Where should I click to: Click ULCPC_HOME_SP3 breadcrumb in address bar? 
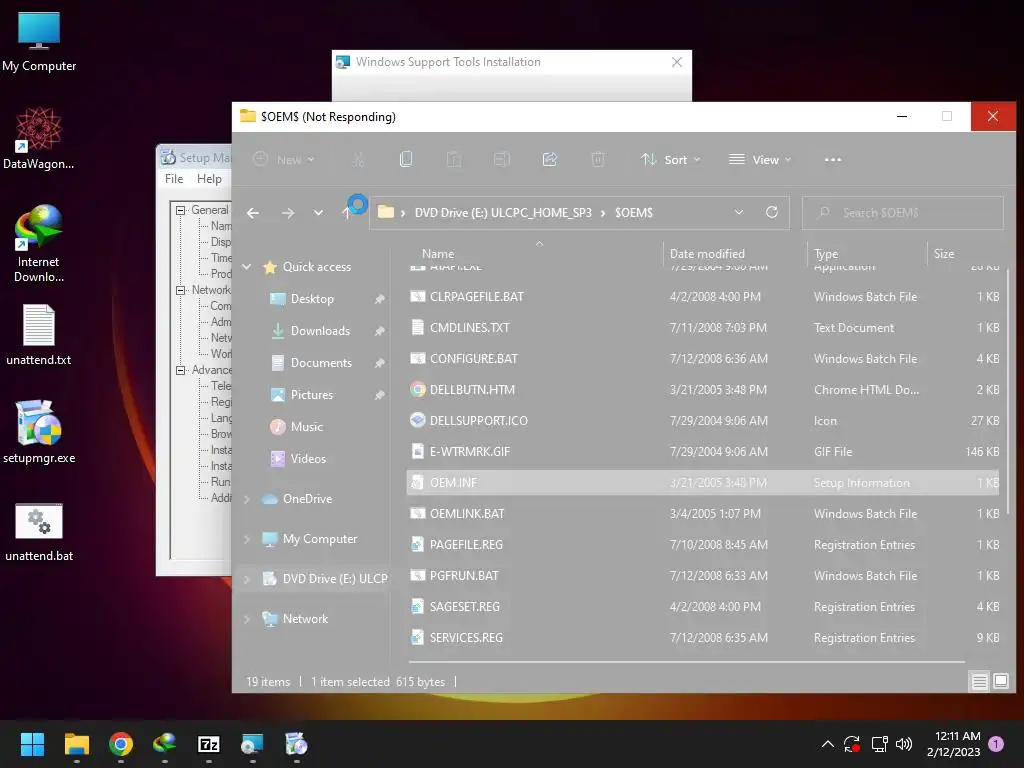(503, 213)
